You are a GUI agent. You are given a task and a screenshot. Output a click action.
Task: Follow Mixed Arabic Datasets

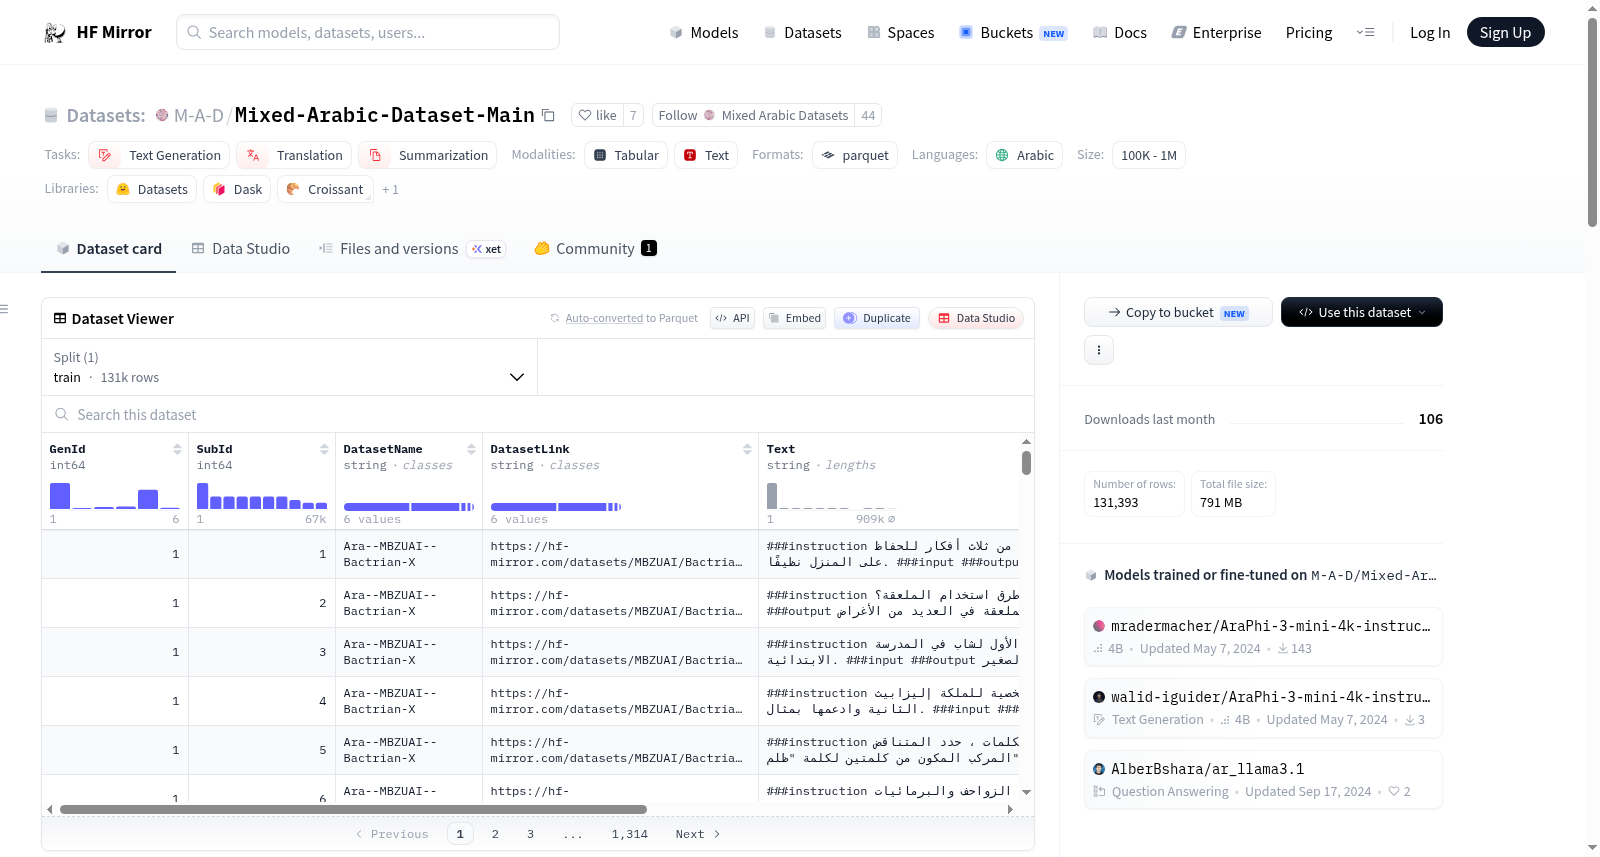pos(754,115)
